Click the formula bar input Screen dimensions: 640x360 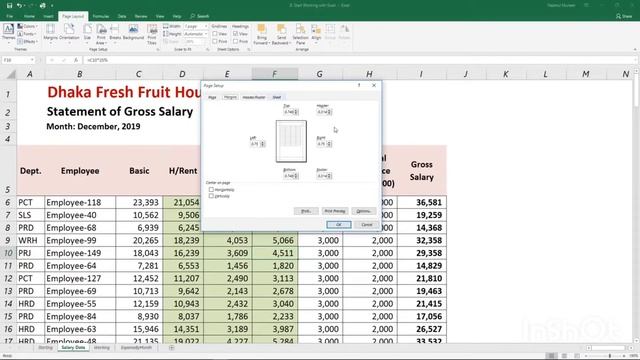click(x=359, y=60)
